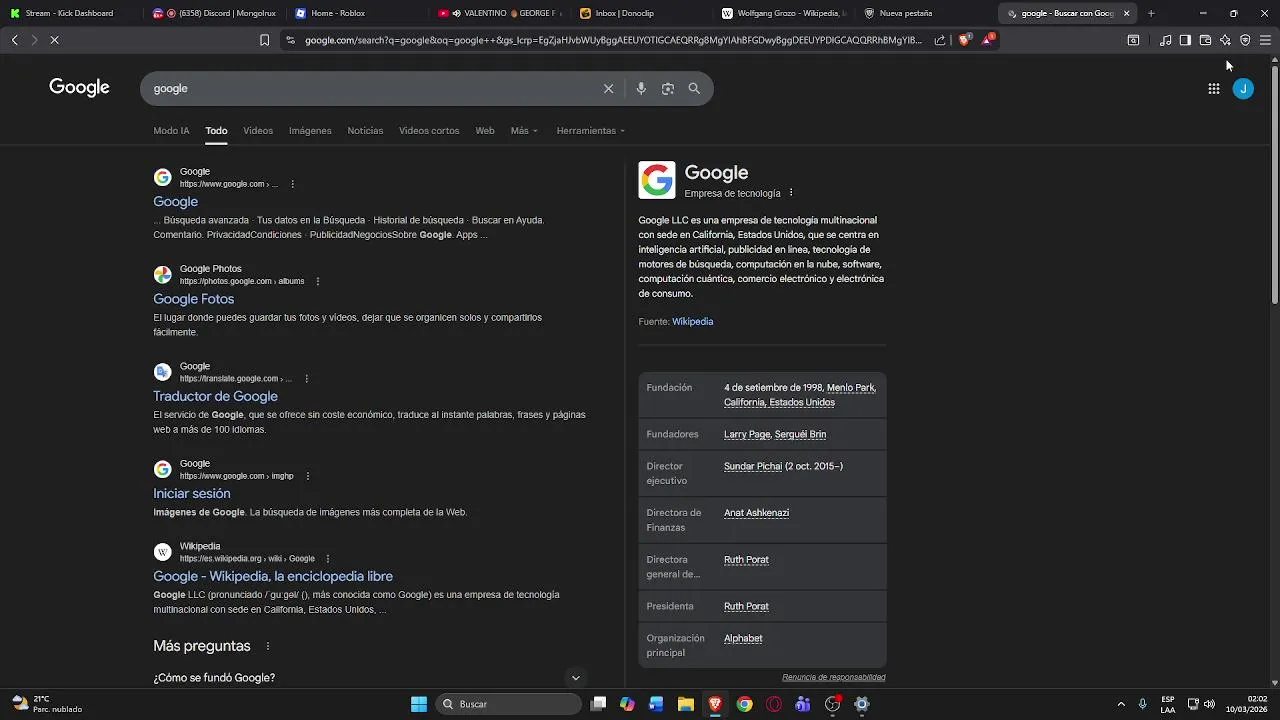Open the Windows Start menu
Viewport: 1280px width, 720px height.
tap(419, 704)
